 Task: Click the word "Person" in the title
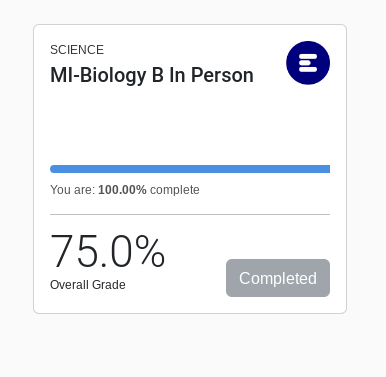[222, 75]
